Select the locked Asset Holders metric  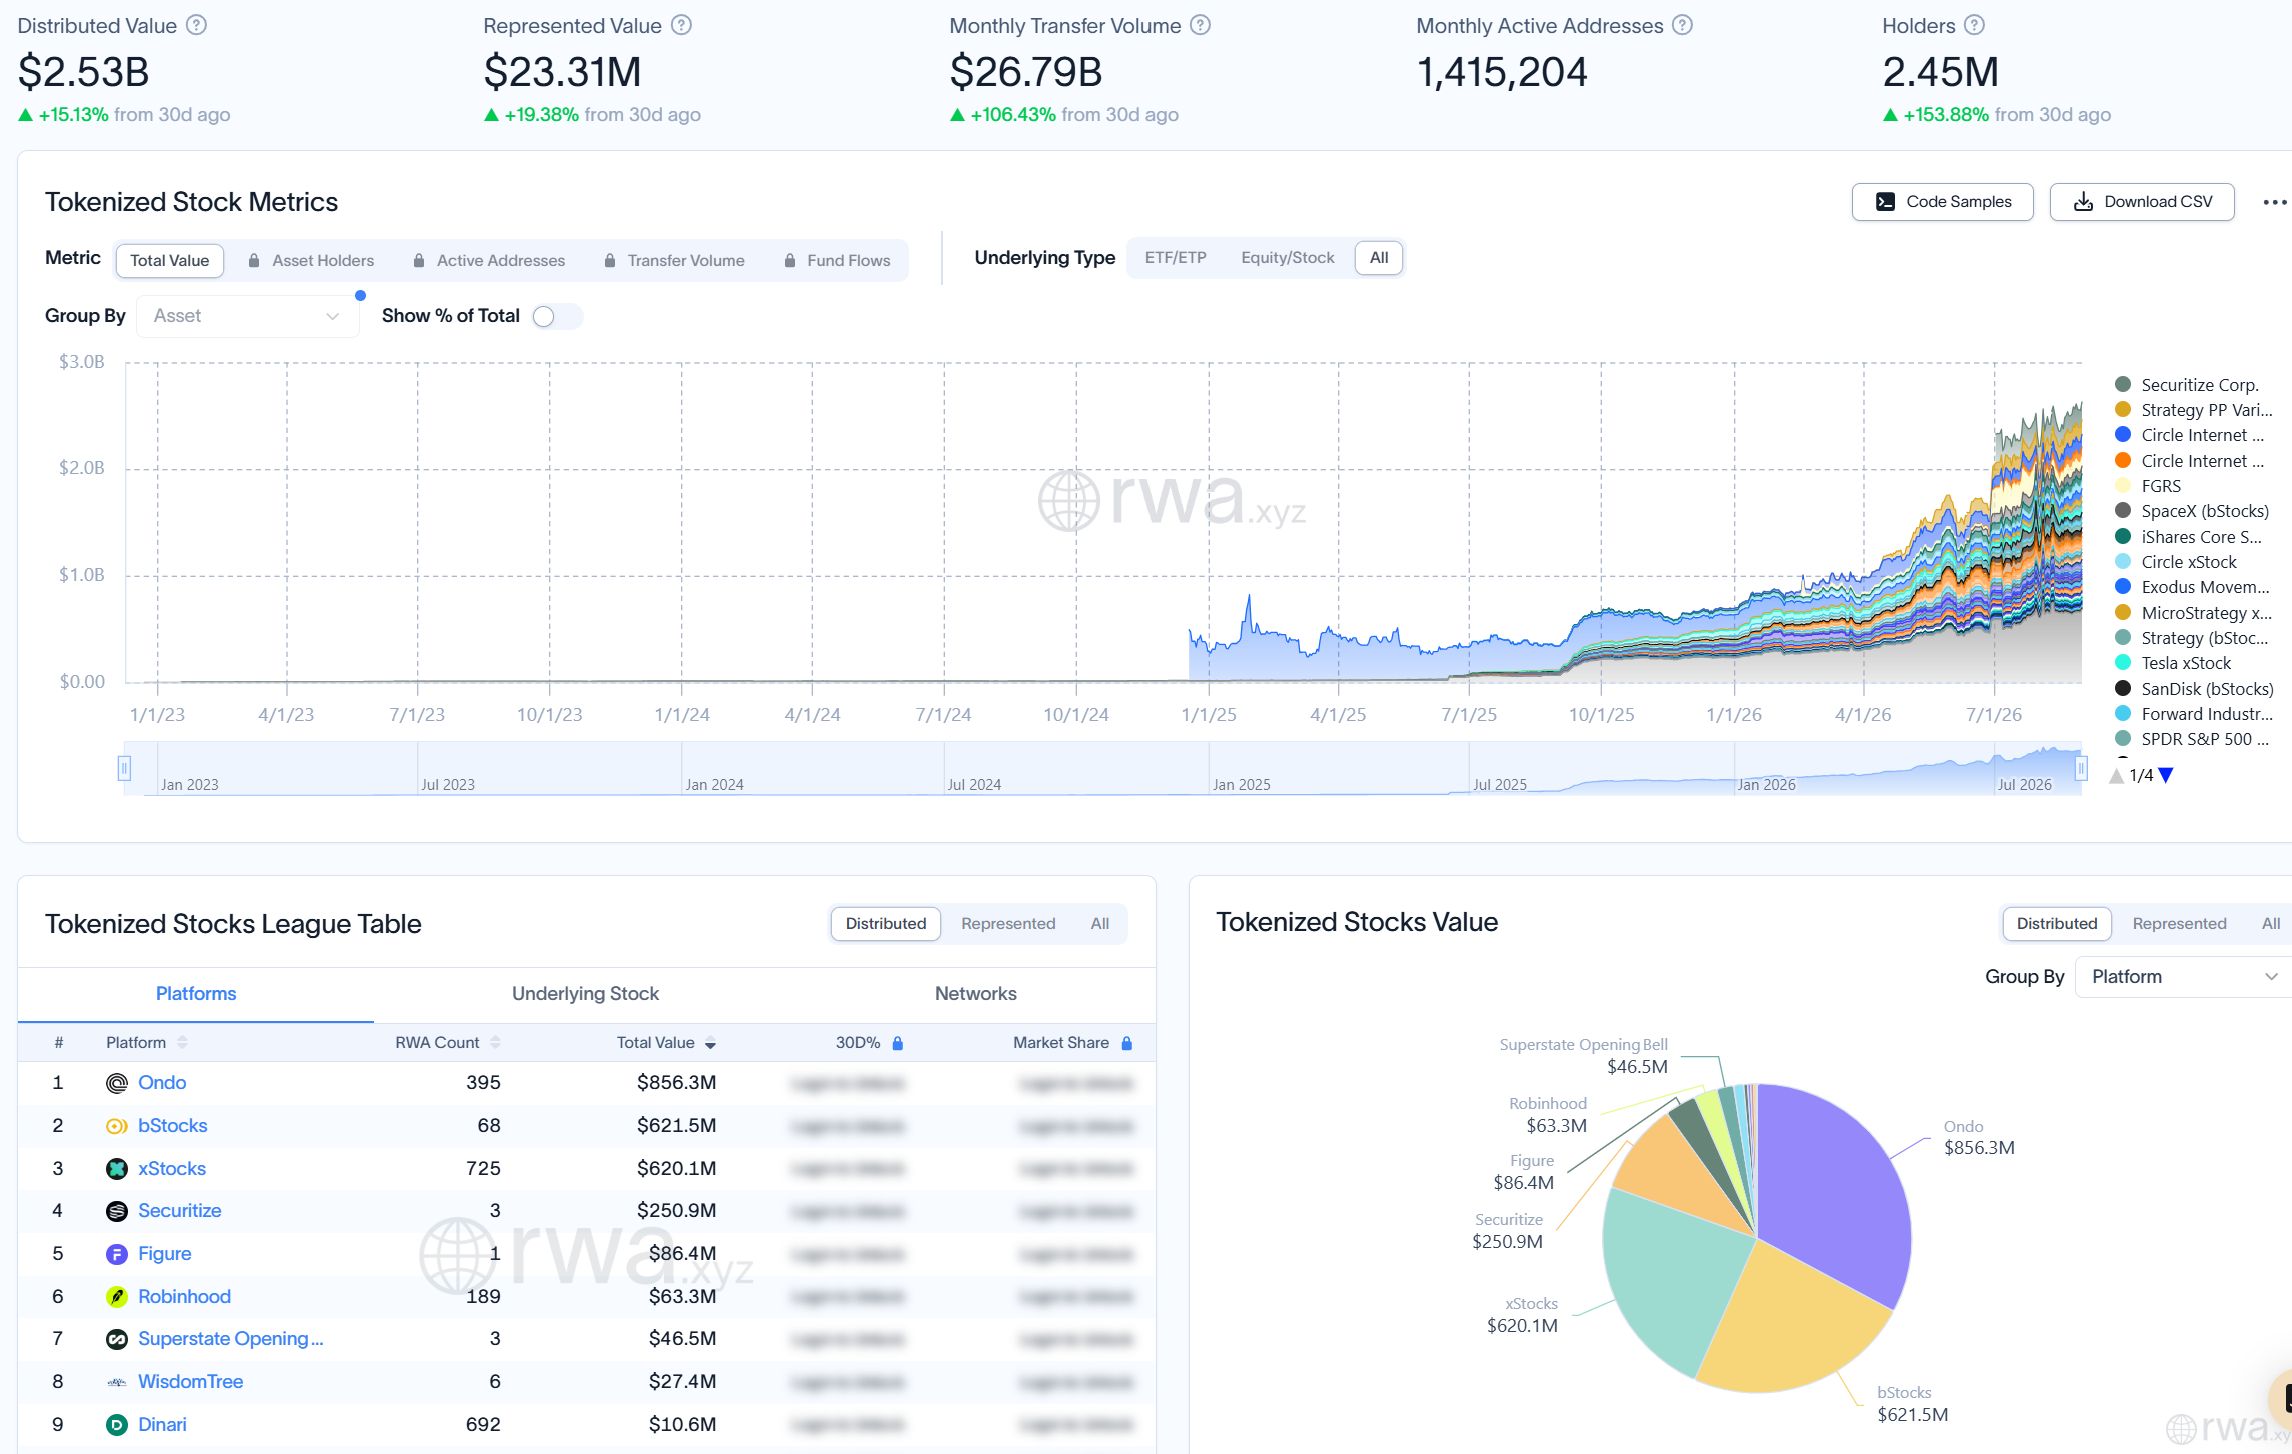[311, 261]
